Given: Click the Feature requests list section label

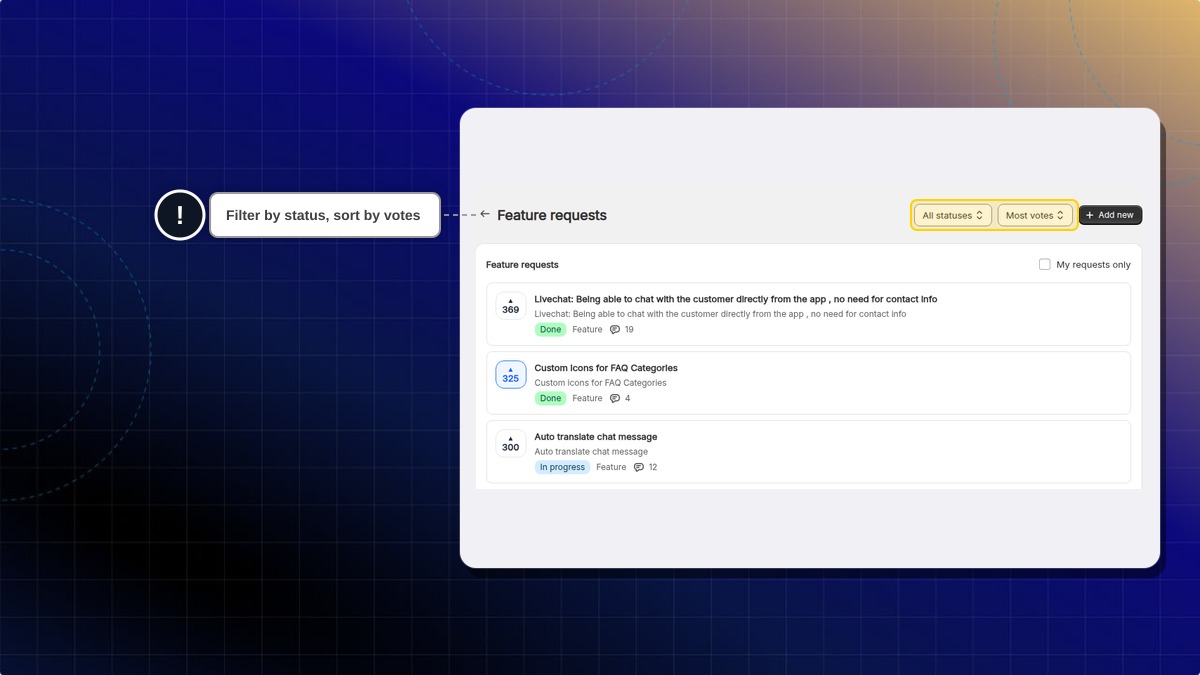Looking at the screenshot, I should 522,265.
